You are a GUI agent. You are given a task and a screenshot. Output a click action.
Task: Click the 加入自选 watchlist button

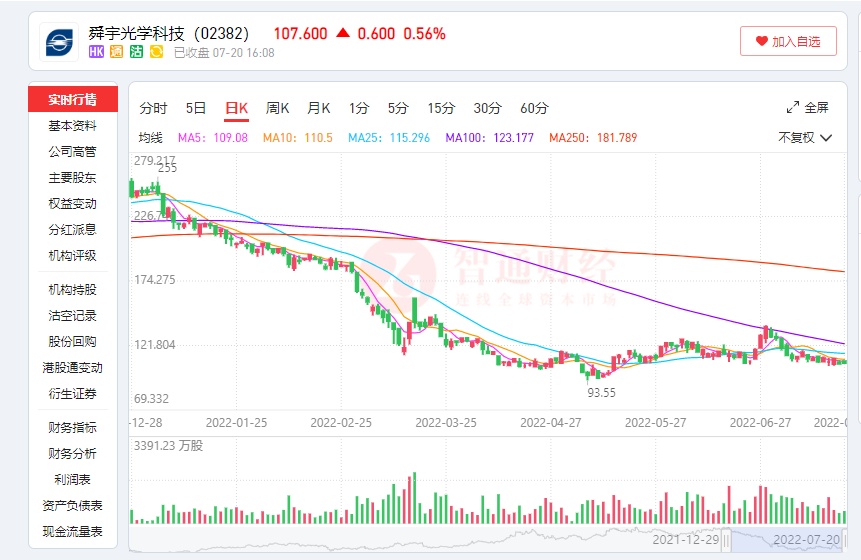(788, 42)
